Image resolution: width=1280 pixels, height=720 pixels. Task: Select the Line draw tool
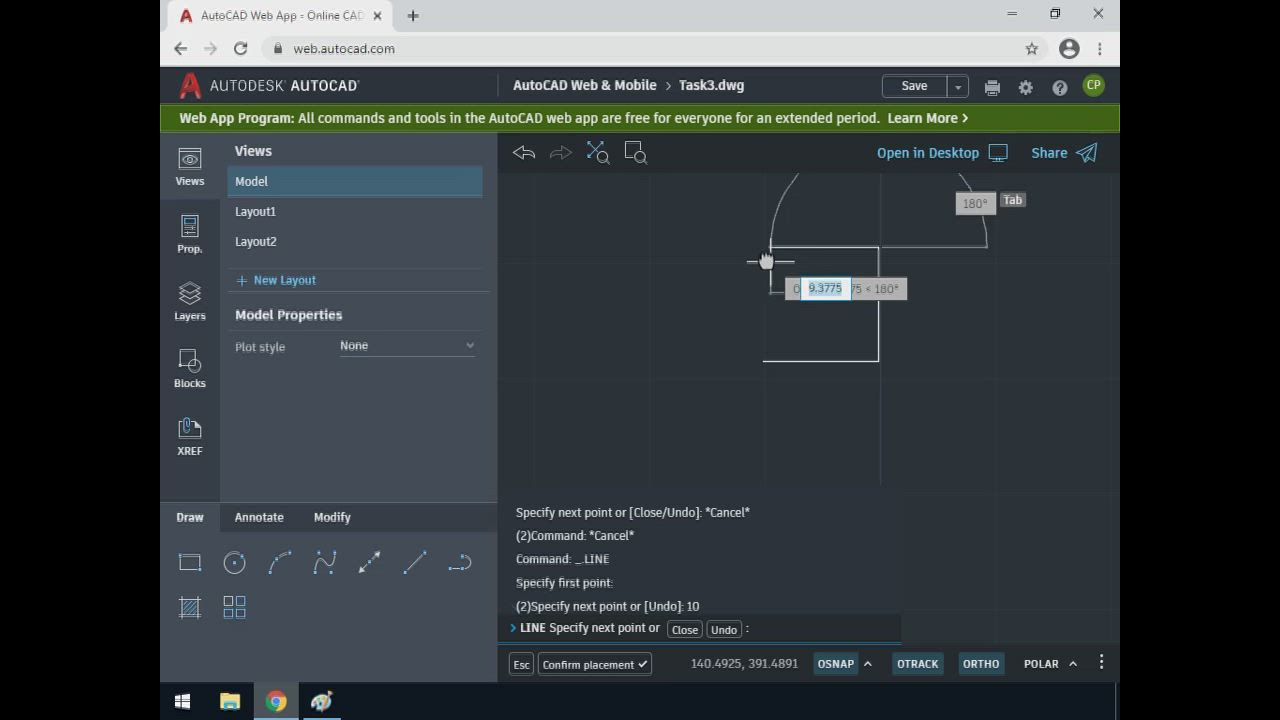[415, 563]
